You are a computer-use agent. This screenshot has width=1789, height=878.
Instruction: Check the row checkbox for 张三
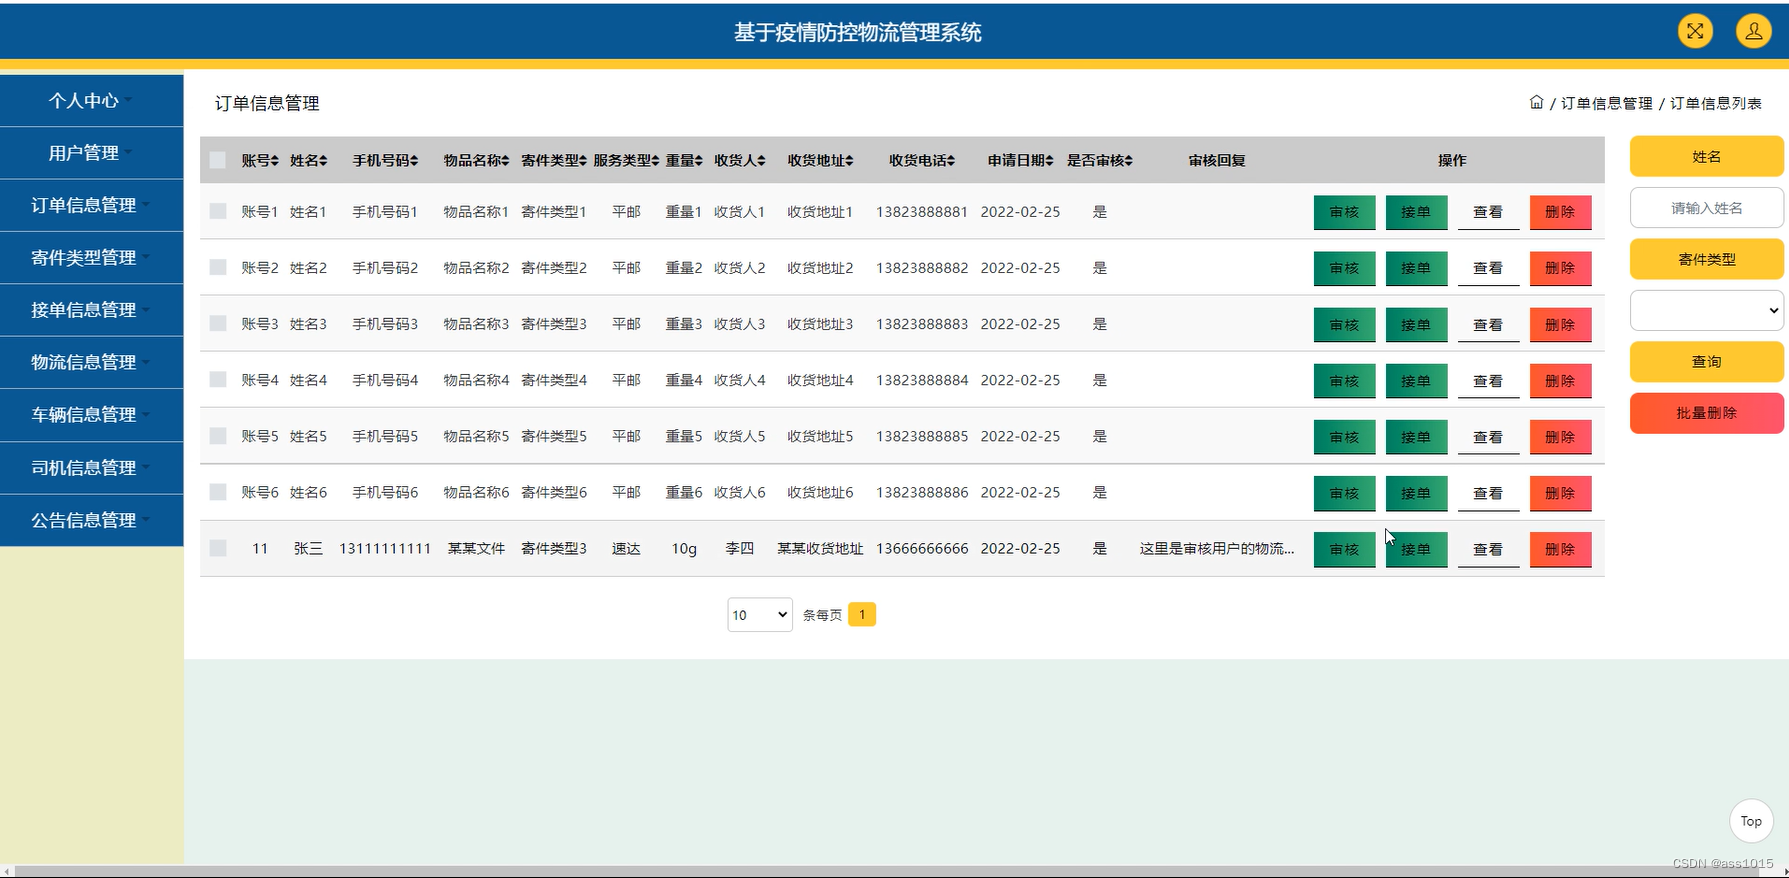pyautogui.click(x=218, y=548)
